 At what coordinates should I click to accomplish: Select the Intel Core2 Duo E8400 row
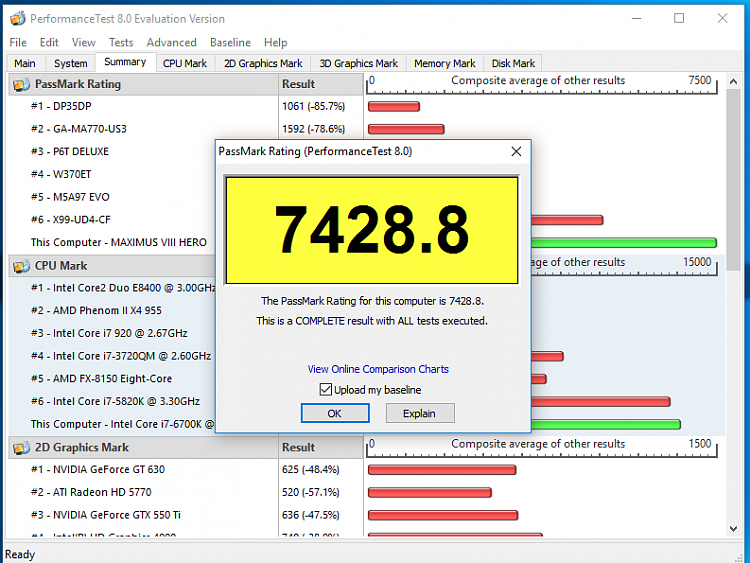(111, 288)
